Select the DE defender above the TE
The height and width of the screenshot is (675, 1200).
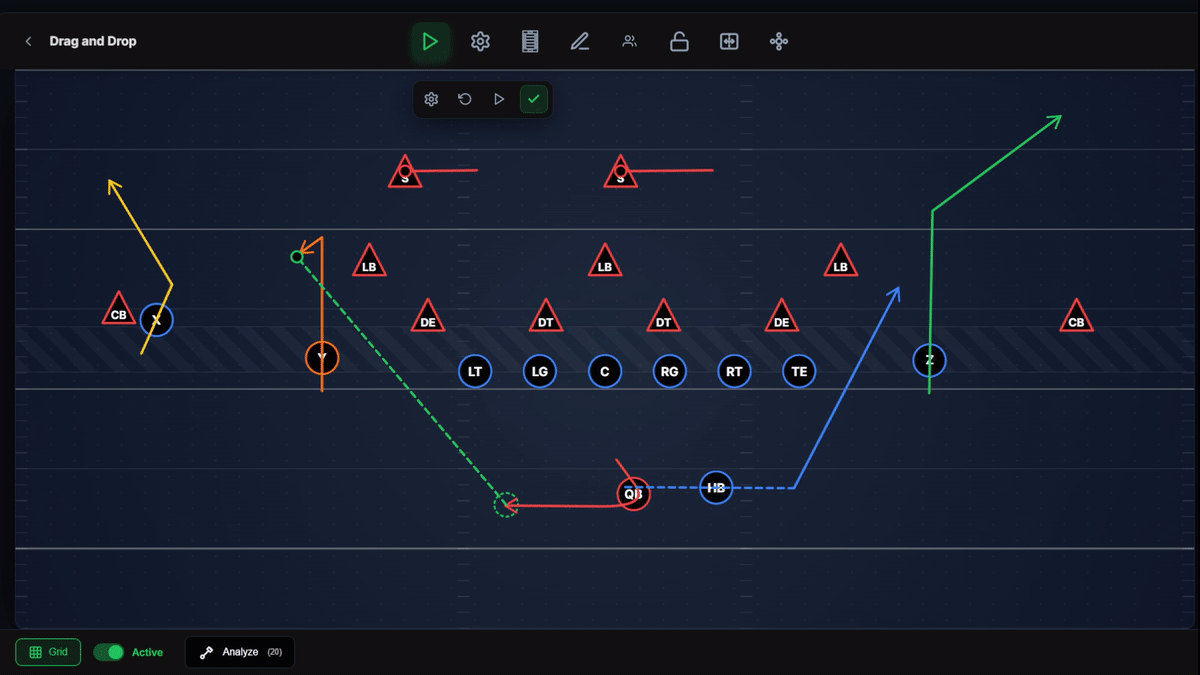(782, 318)
